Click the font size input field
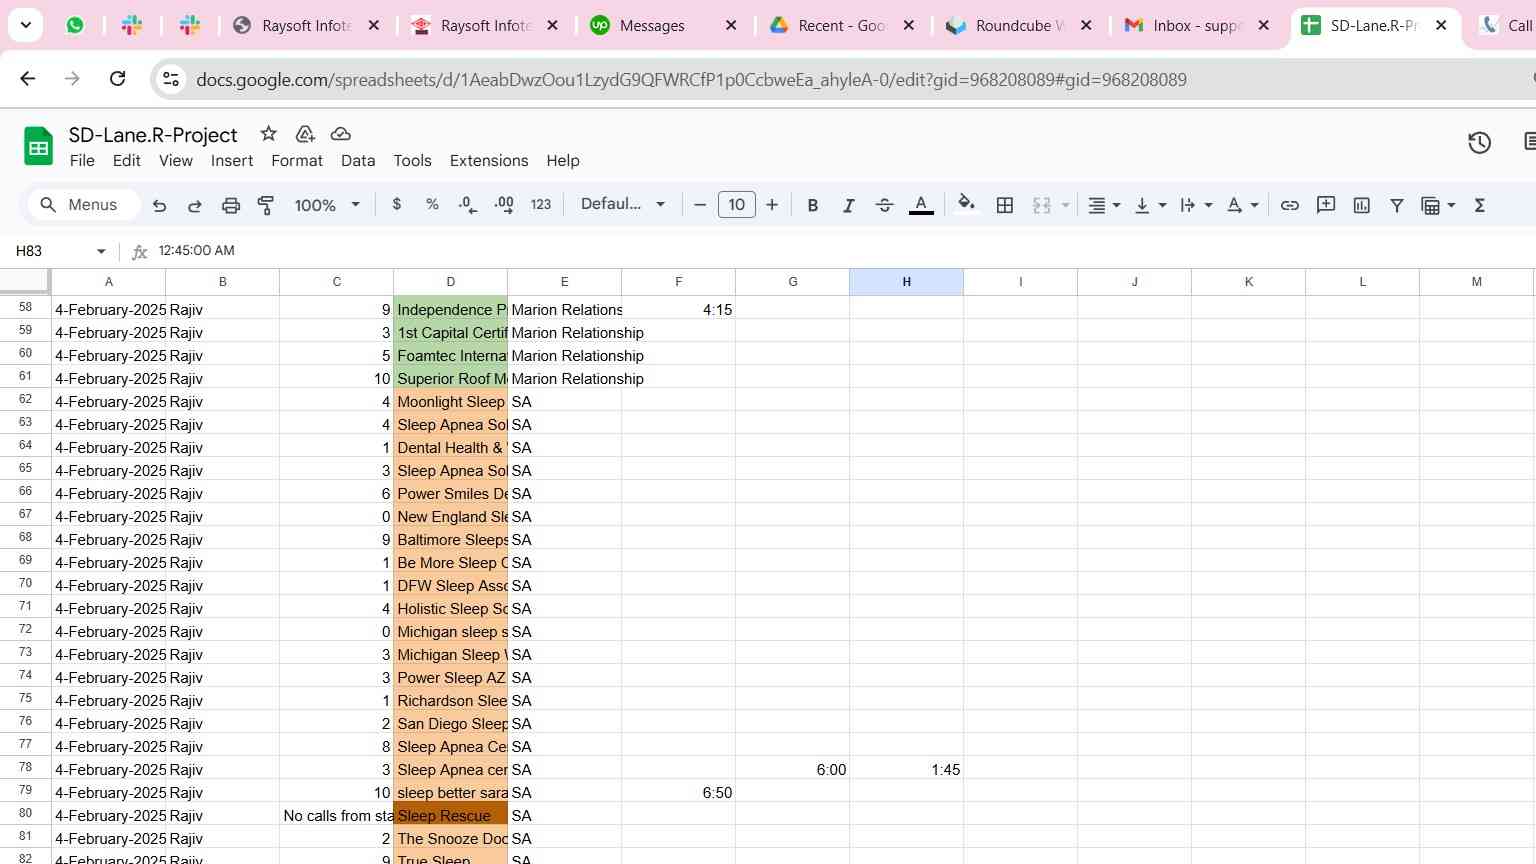1536x864 pixels. (737, 205)
